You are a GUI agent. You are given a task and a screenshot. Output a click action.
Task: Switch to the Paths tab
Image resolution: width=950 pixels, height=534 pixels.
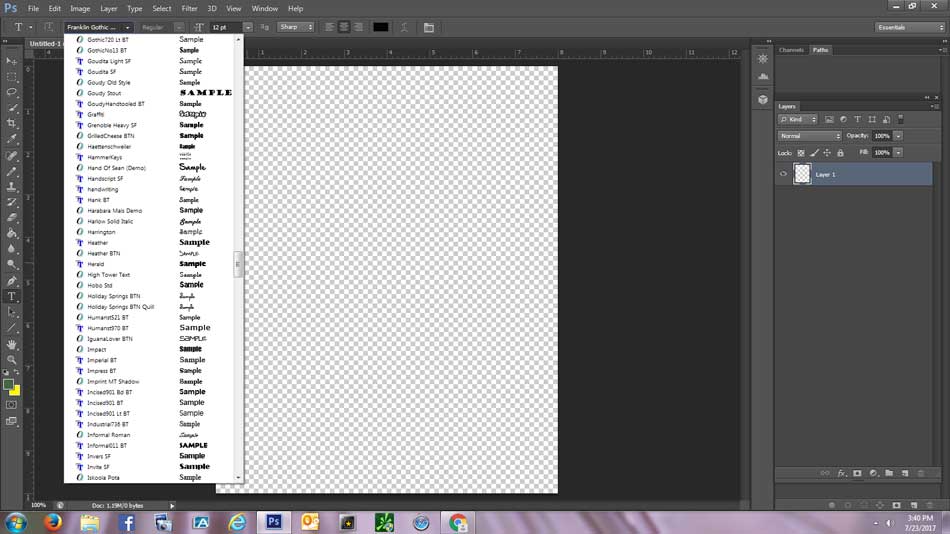tap(820, 50)
